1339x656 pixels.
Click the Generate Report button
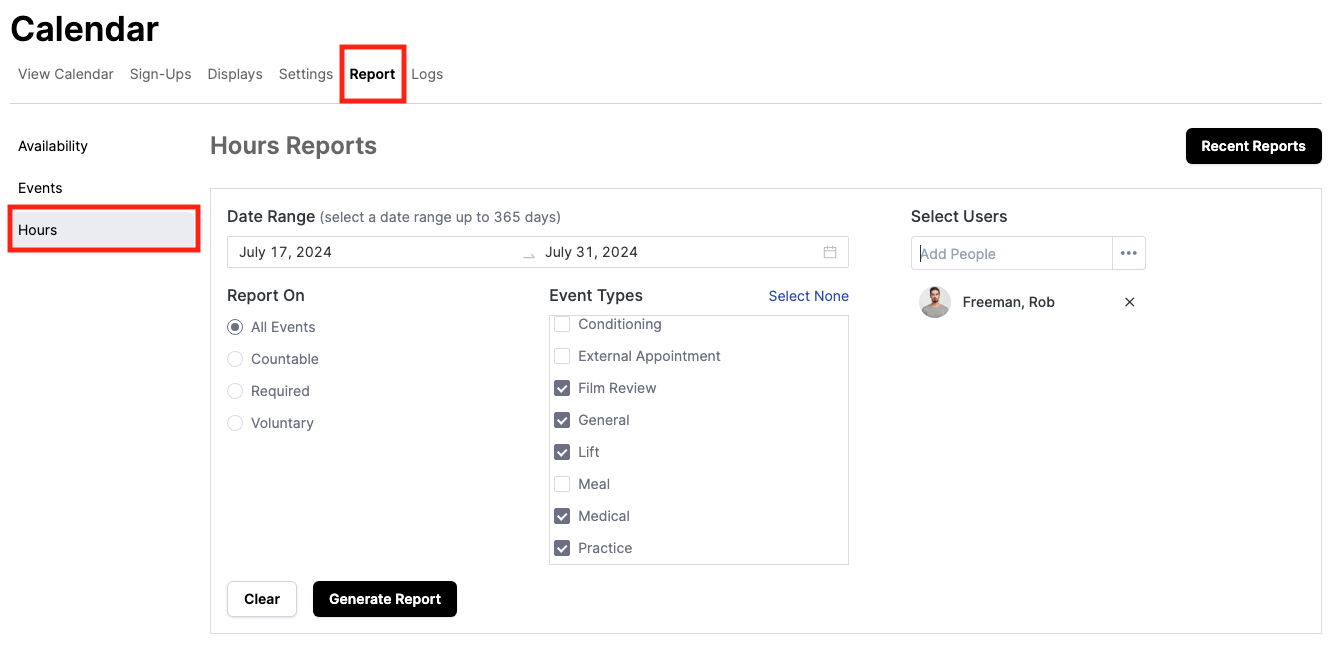[385, 599]
